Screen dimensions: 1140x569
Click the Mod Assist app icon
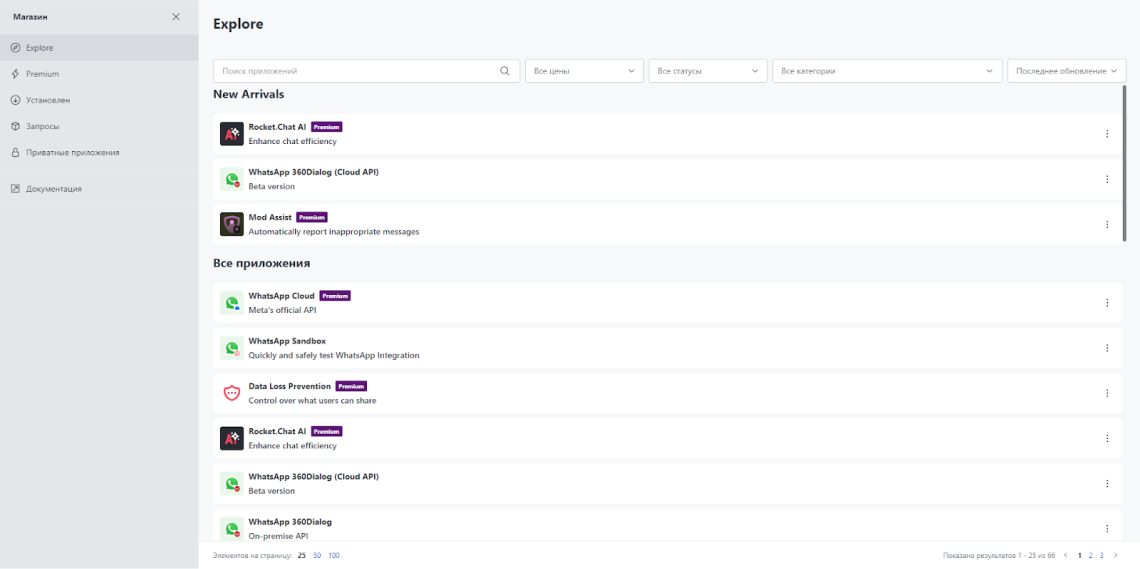point(232,224)
